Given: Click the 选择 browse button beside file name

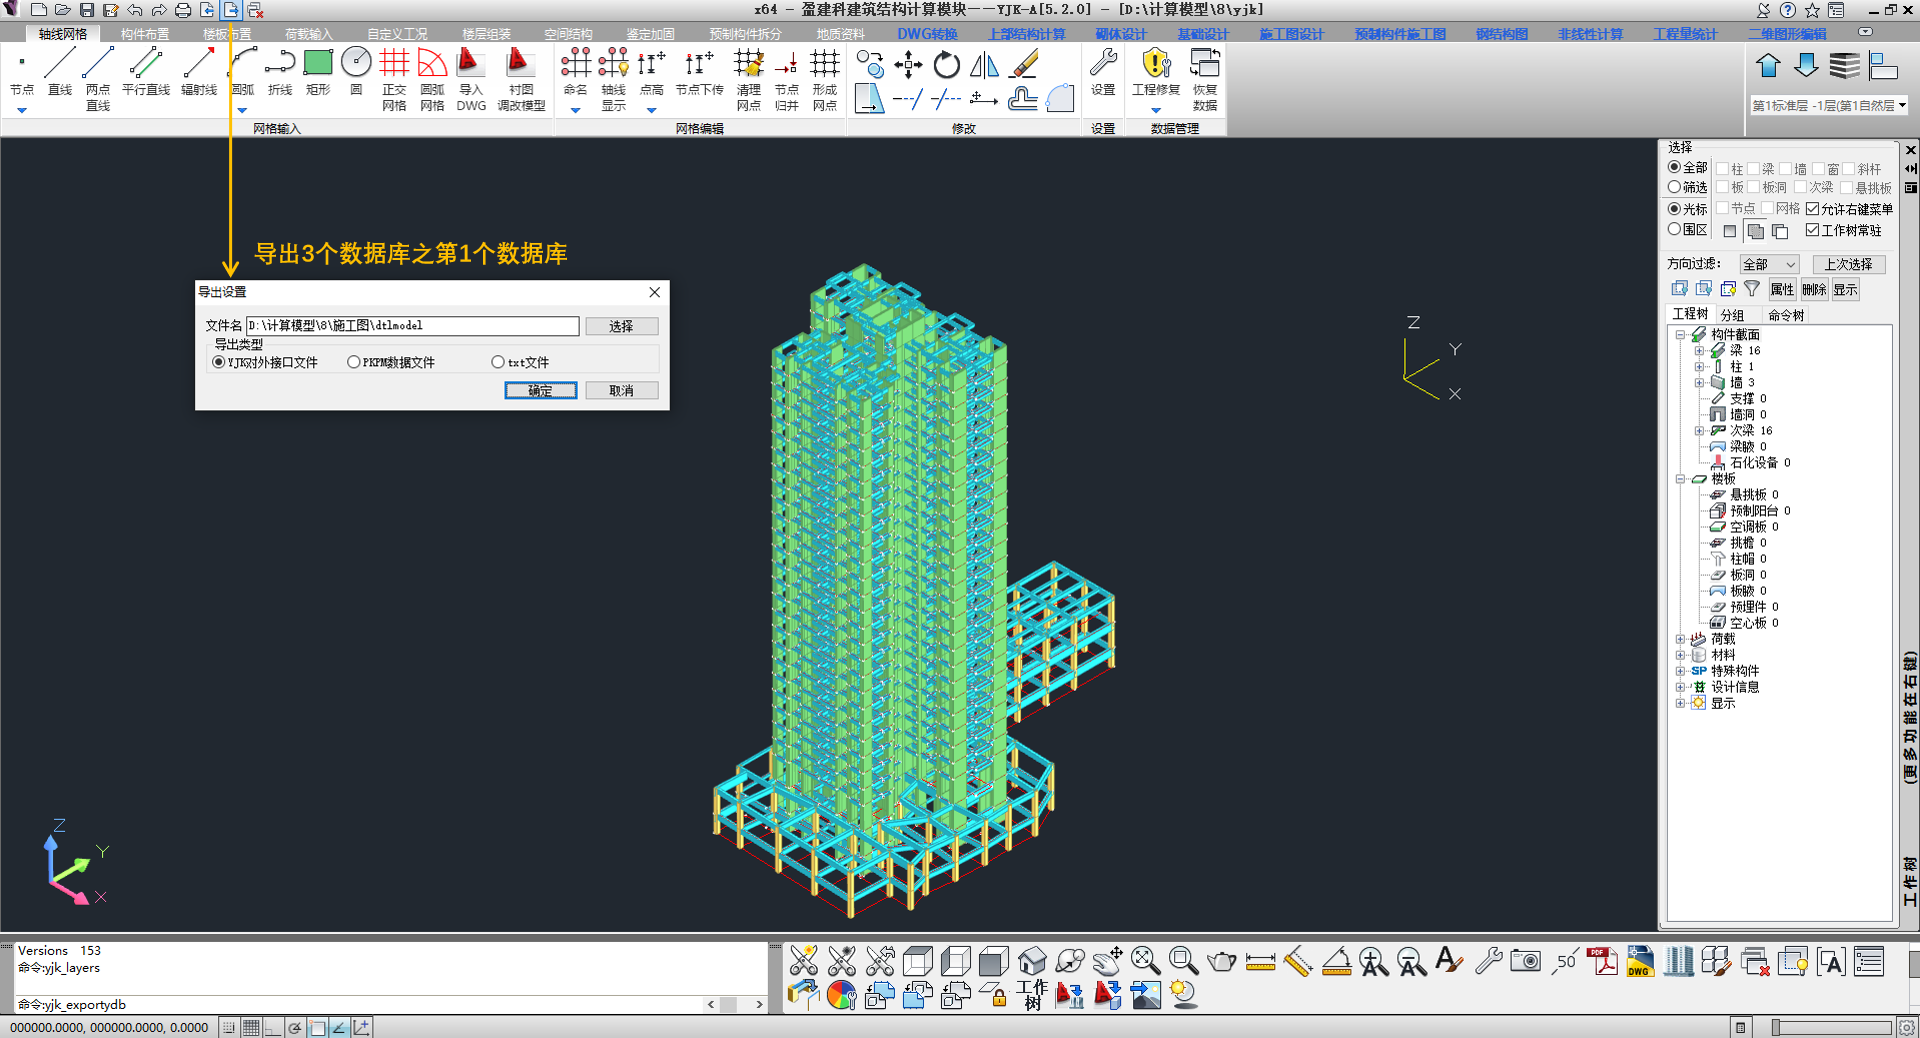Looking at the screenshot, I should point(621,326).
